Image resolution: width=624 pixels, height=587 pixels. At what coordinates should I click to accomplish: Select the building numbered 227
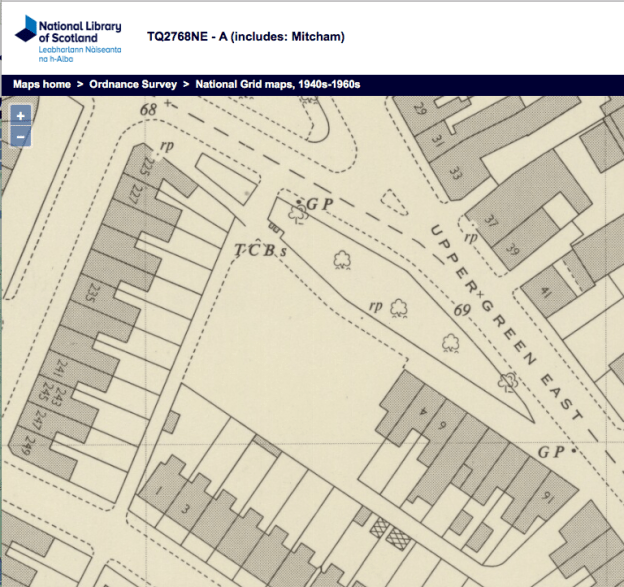click(x=135, y=195)
